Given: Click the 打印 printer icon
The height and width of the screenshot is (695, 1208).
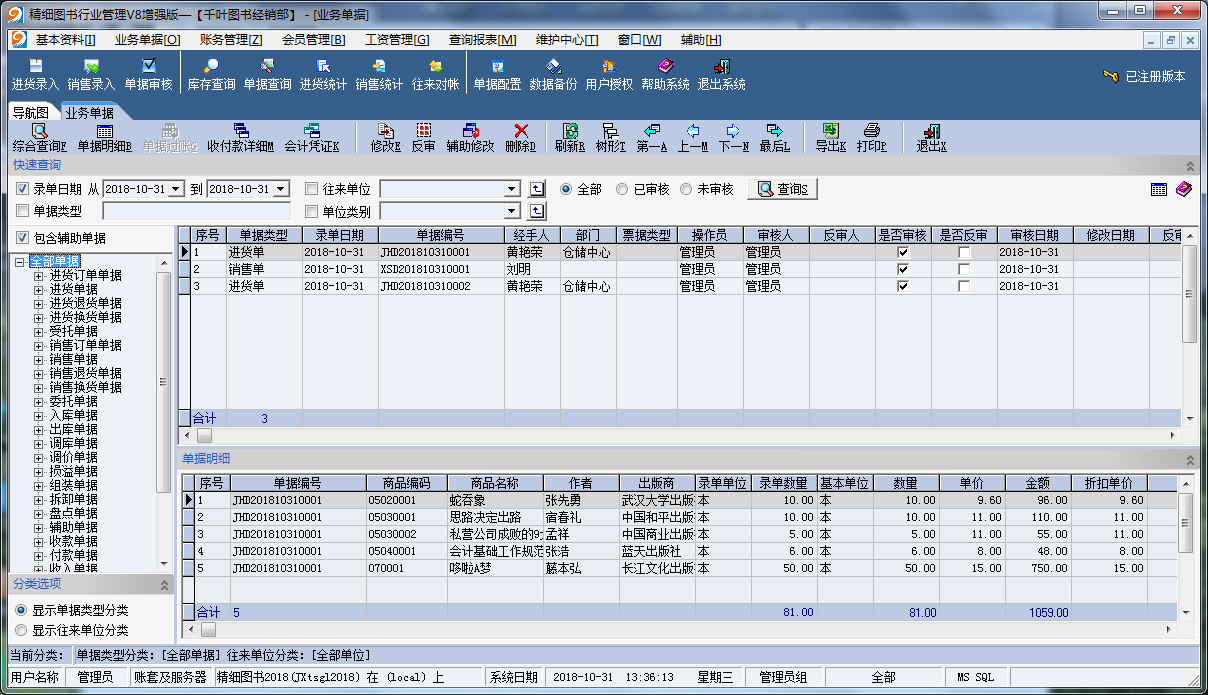Looking at the screenshot, I should [x=871, y=138].
